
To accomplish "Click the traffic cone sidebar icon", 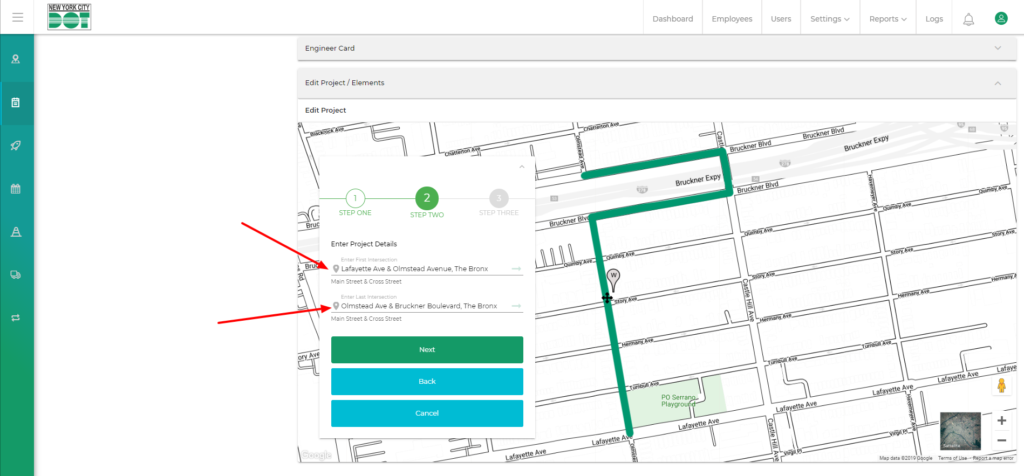I will click(x=16, y=231).
